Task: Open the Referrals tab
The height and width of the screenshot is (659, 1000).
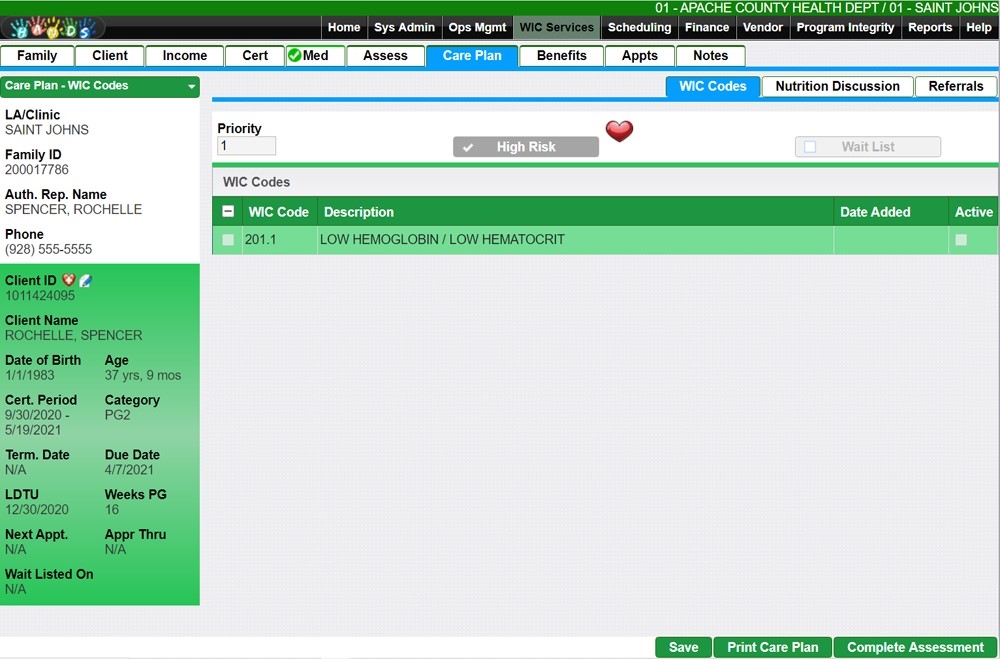Action: coord(955,87)
